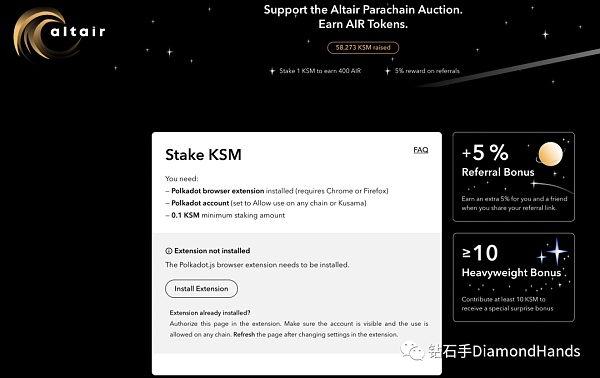Click the info icon beside Extension not installed
The height and width of the screenshot is (378, 600).
168,251
